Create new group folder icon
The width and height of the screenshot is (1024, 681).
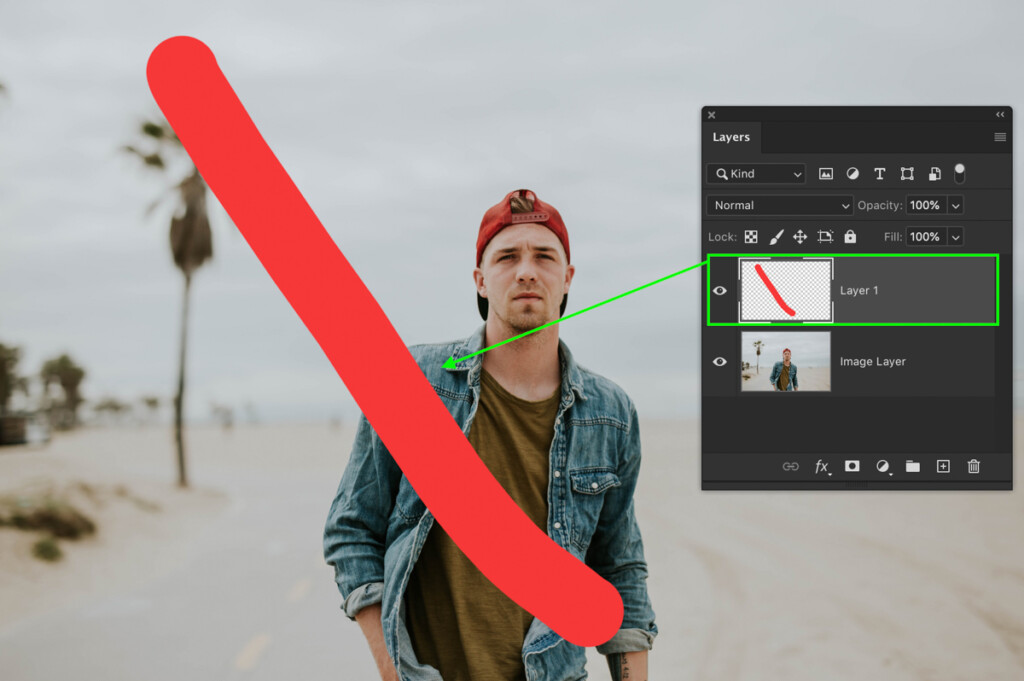[x=913, y=466]
